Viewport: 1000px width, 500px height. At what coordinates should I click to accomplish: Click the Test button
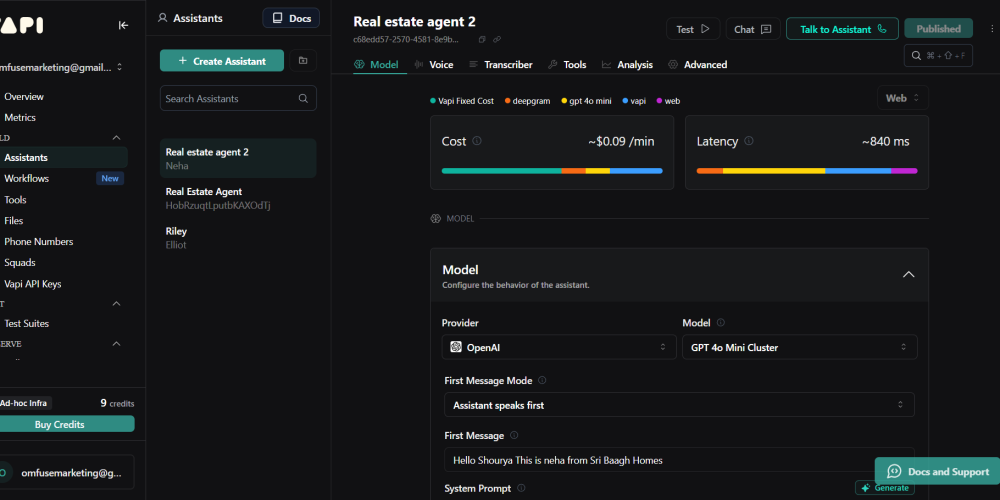[x=693, y=29]
